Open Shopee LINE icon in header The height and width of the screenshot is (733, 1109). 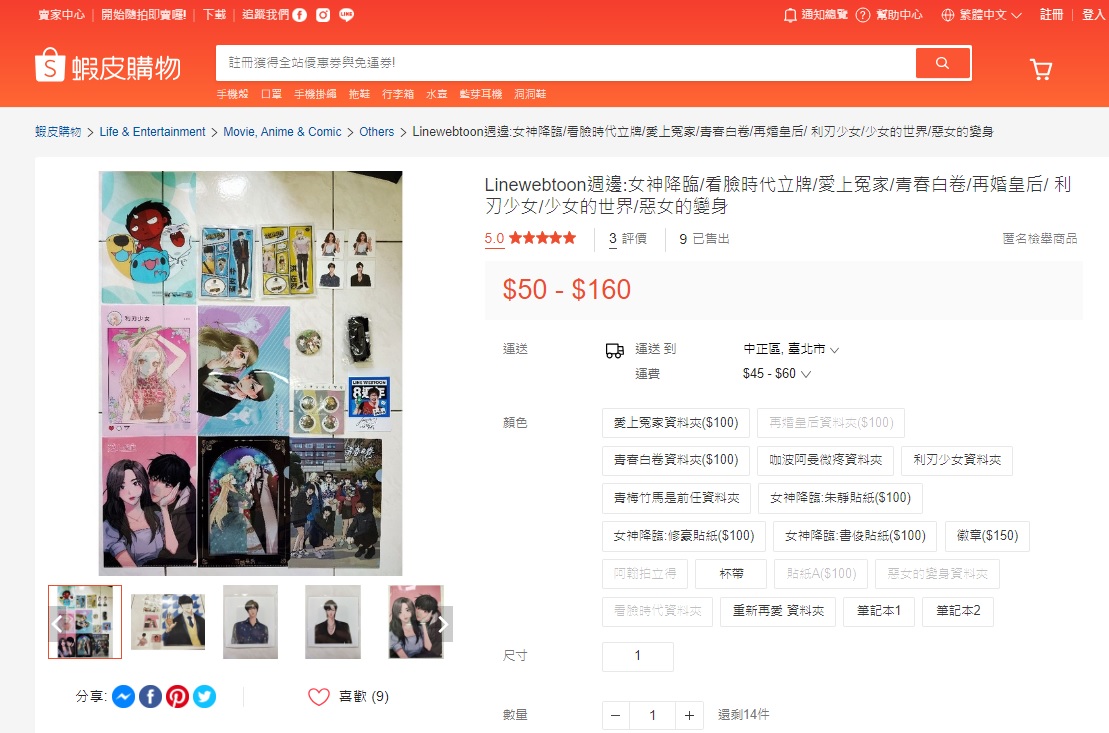coord(347,15)
